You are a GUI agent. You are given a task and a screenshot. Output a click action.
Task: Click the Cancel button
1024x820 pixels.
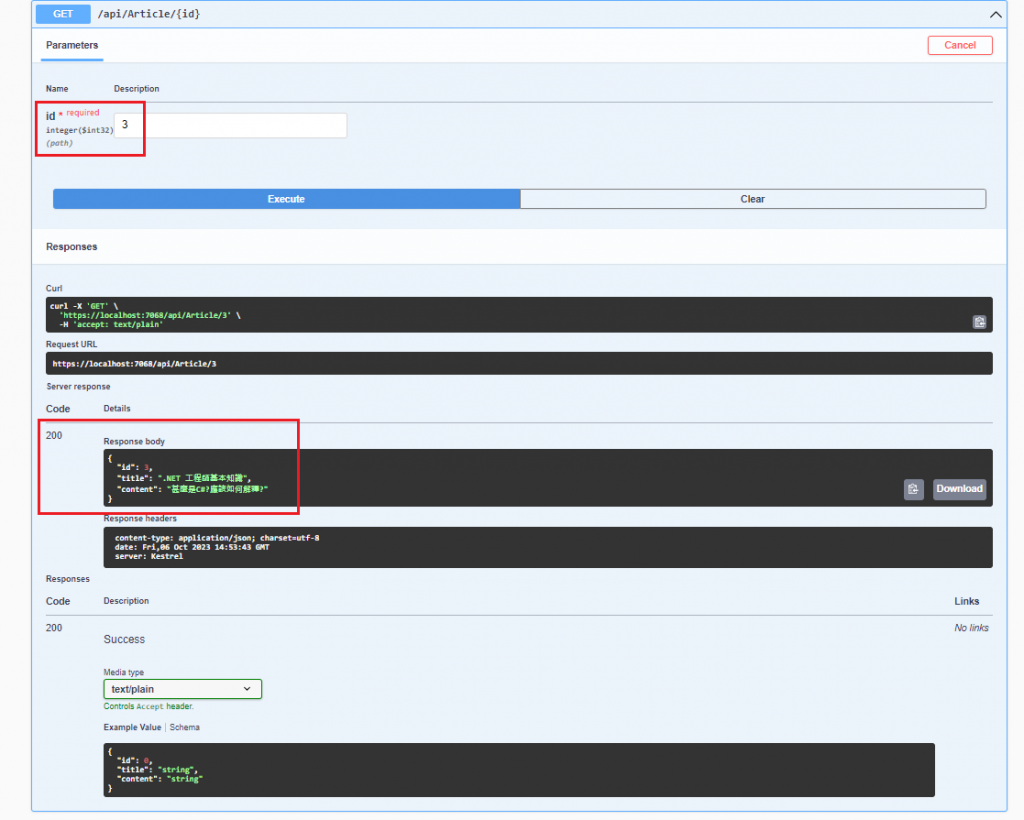coord(959,45)
